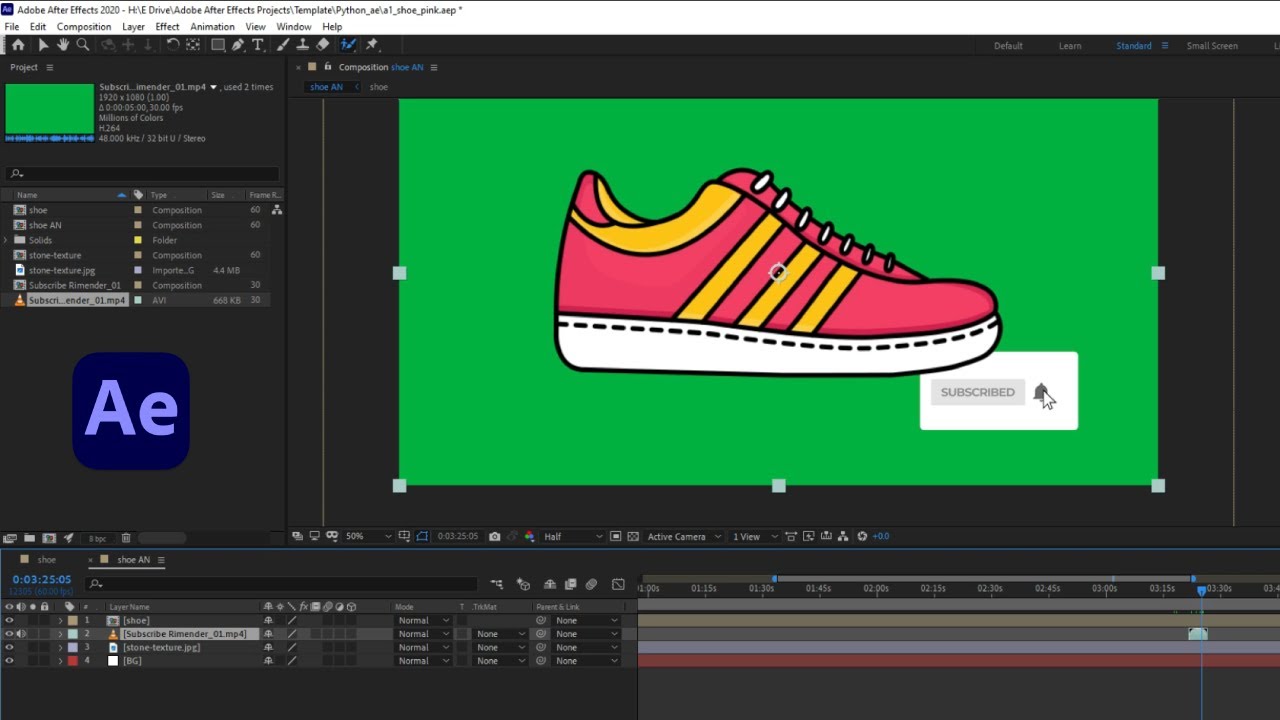
Task: Switch to the shoe timeline tab
Action: pyautogui.click(x=46, y=560)
